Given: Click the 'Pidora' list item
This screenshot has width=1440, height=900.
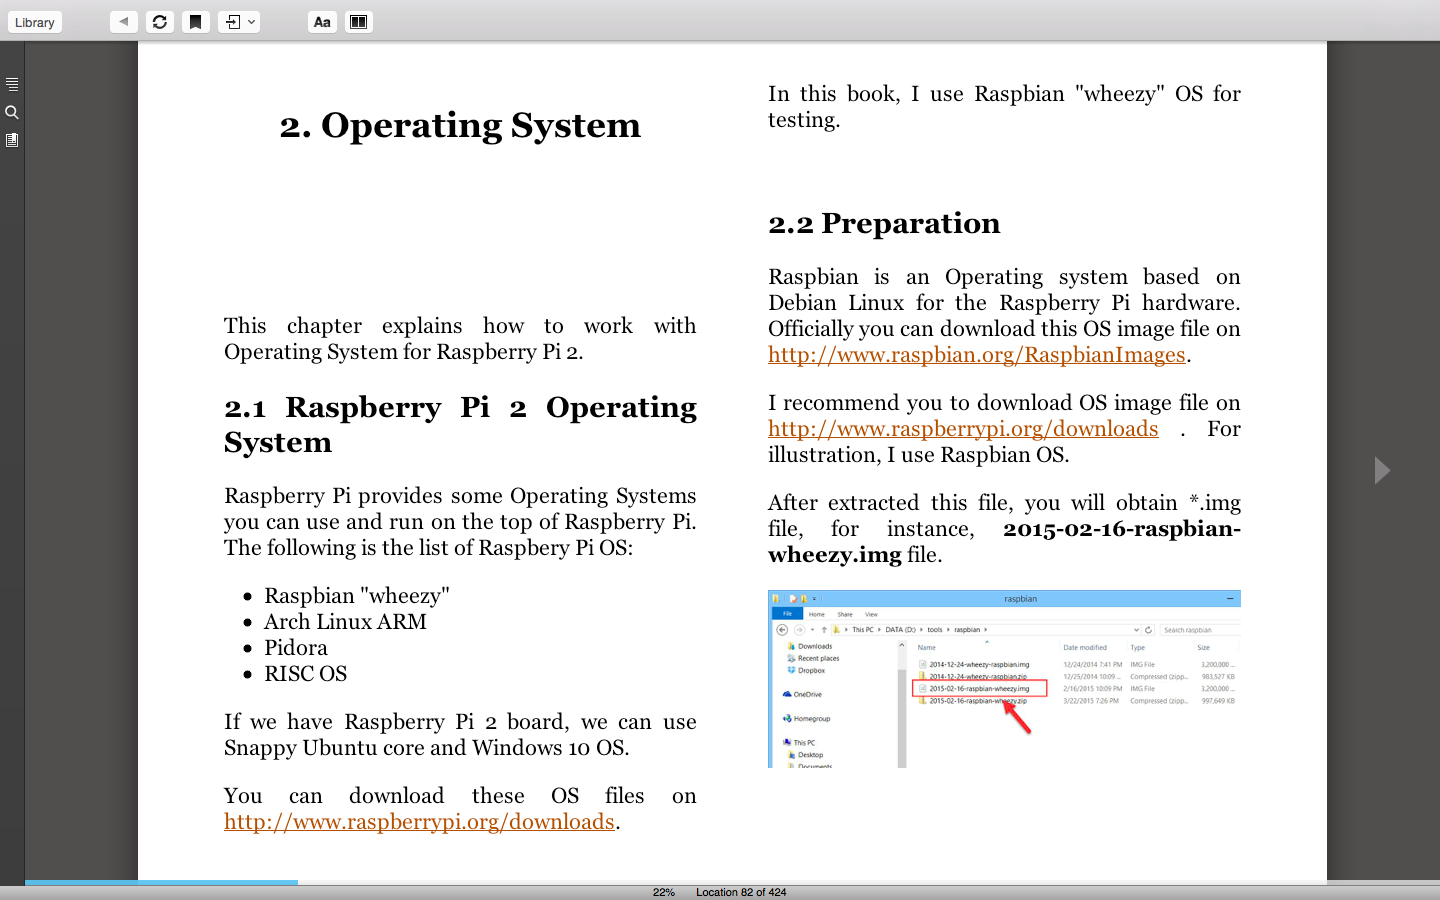Looking at the screenshot, I should tap(296, 647).
